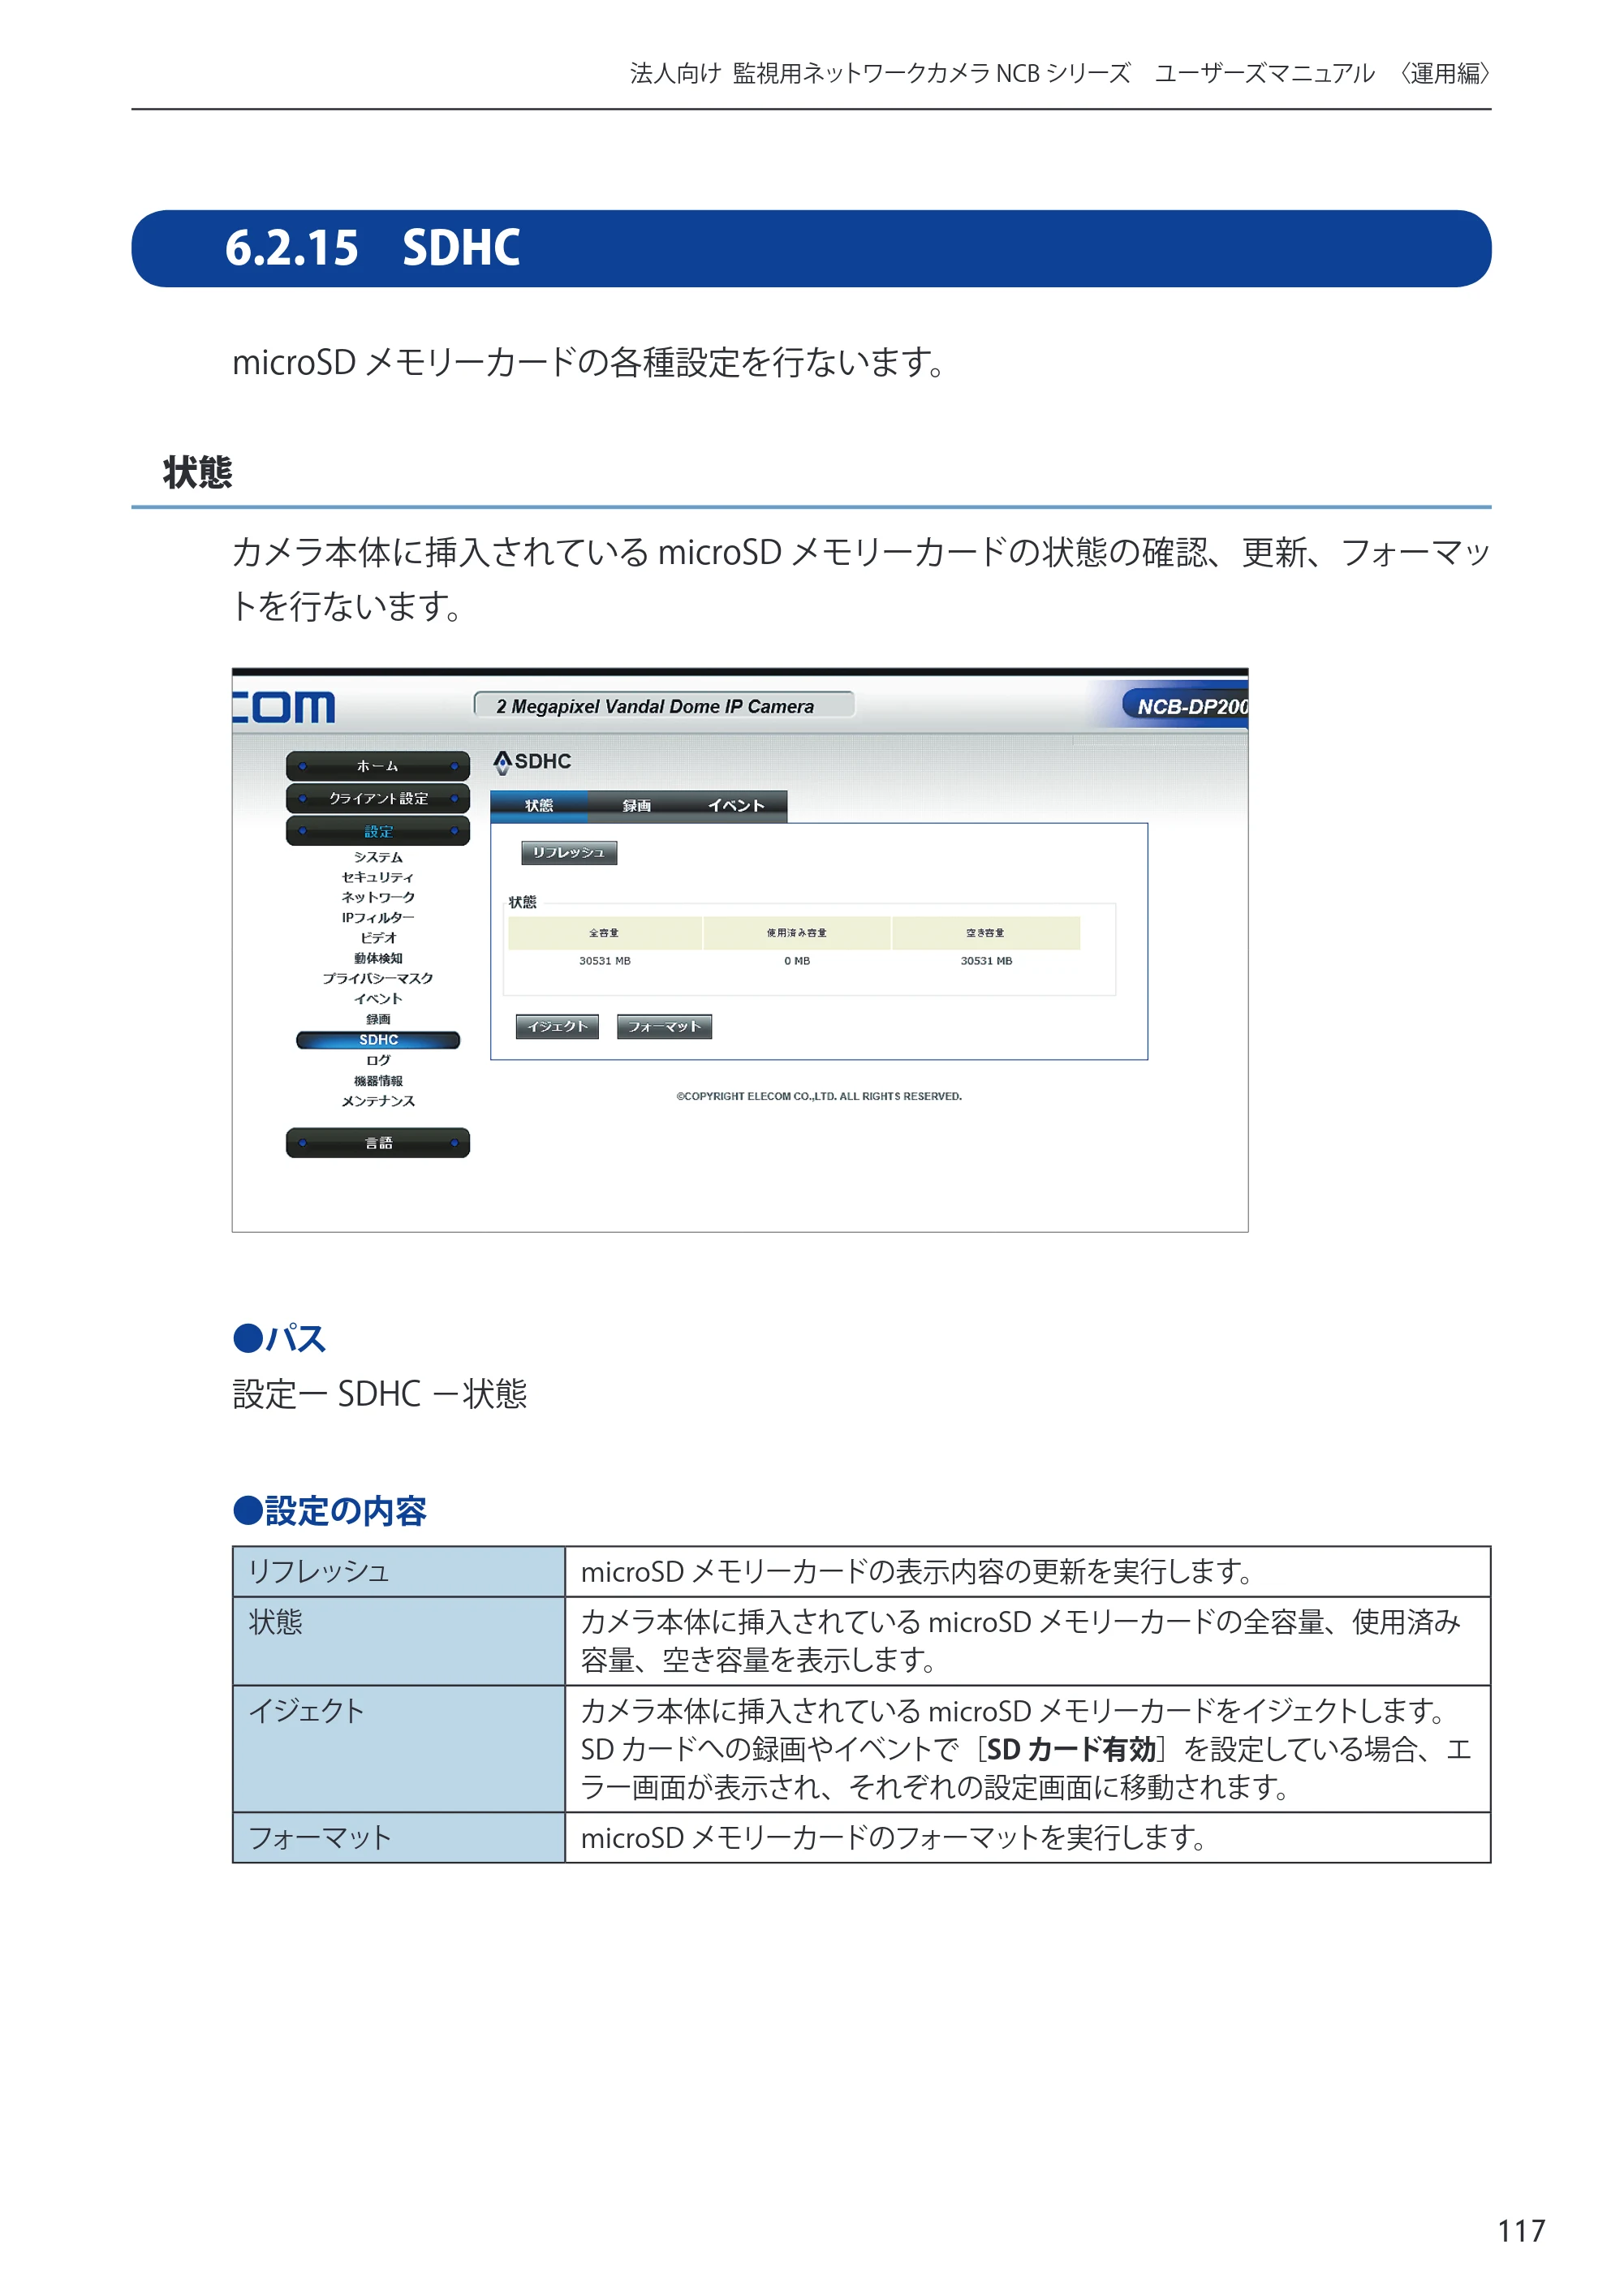Click the 使用済み容量 column header

tap(797, 933)
